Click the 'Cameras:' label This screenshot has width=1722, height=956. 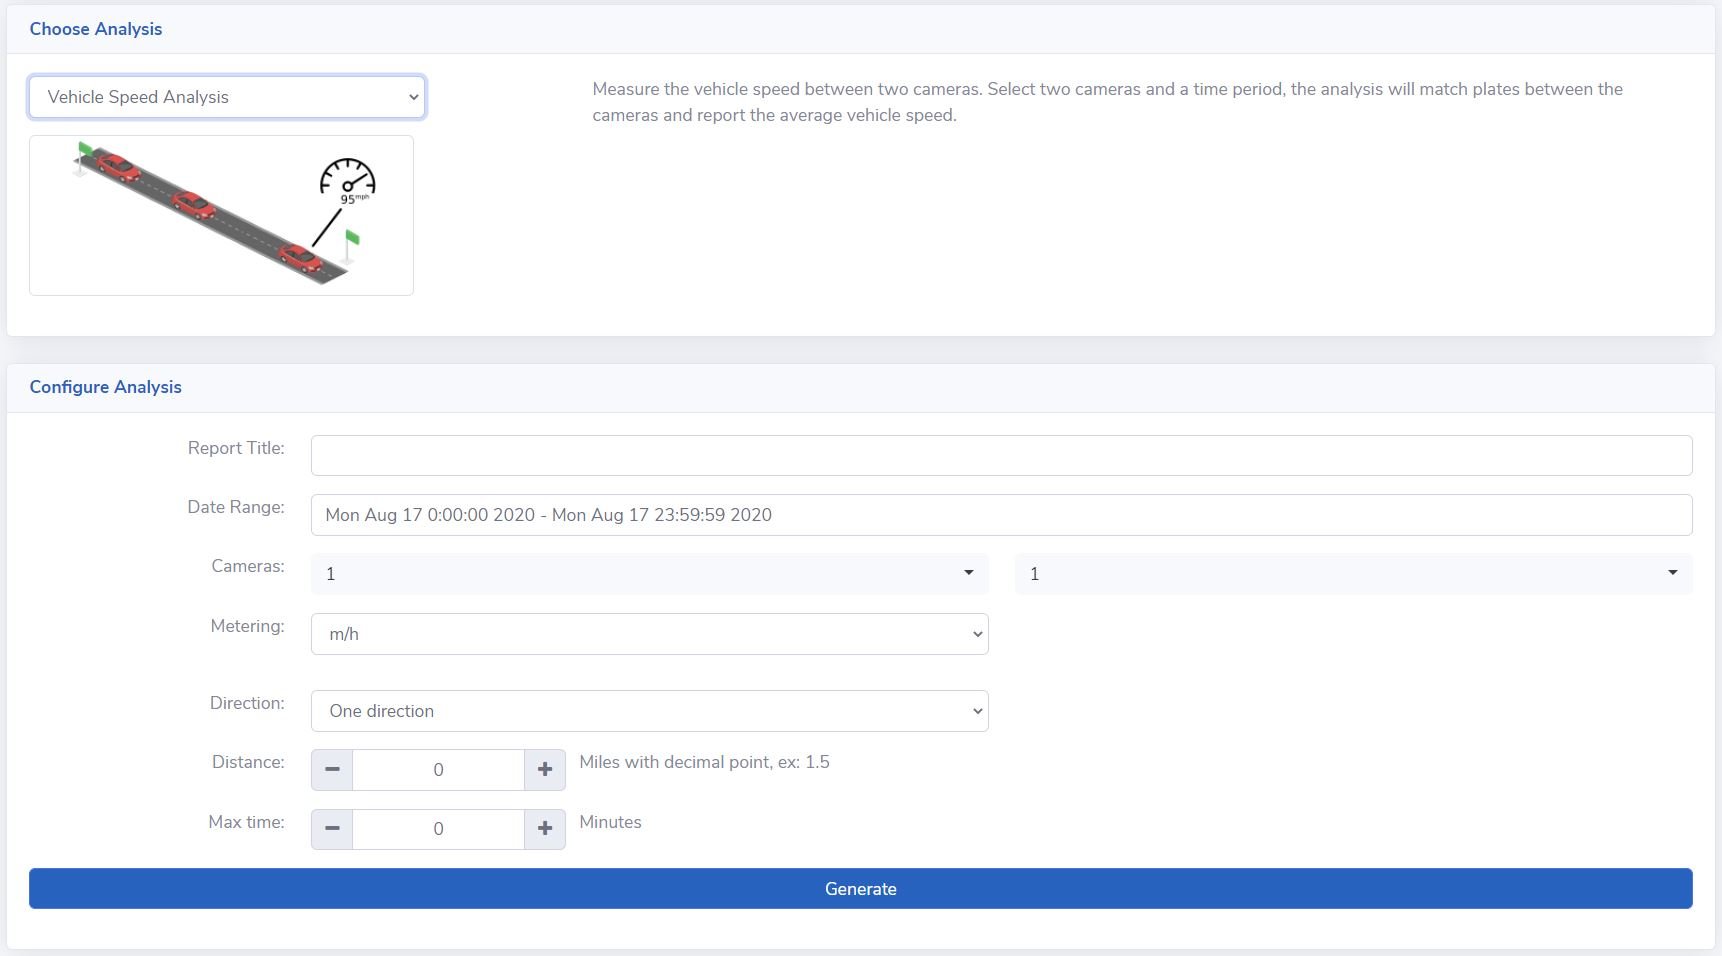(x=248, y=566)
